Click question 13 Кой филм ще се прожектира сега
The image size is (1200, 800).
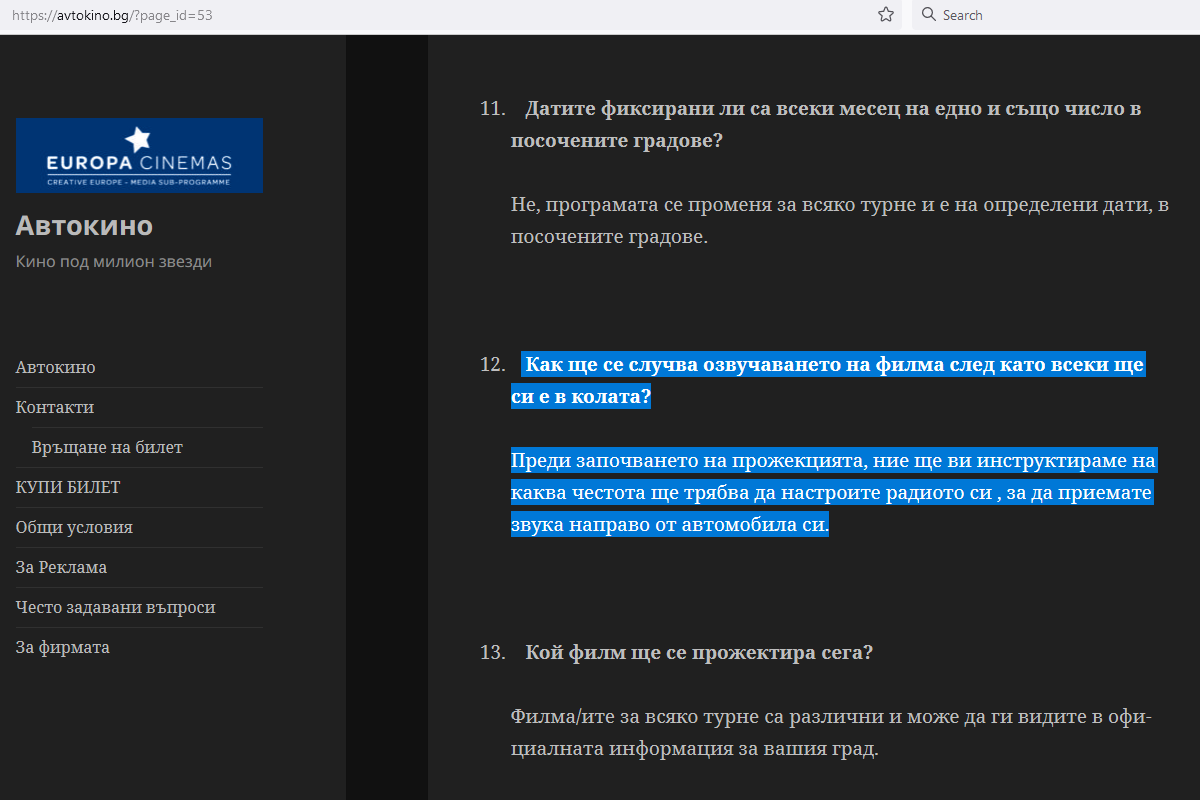coord(699,652)
